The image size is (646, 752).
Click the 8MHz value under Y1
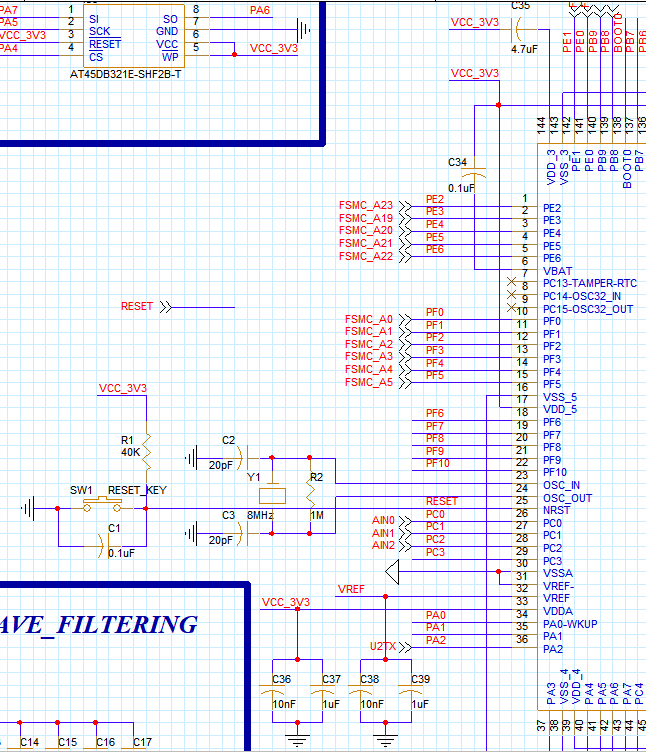(260, 515)
